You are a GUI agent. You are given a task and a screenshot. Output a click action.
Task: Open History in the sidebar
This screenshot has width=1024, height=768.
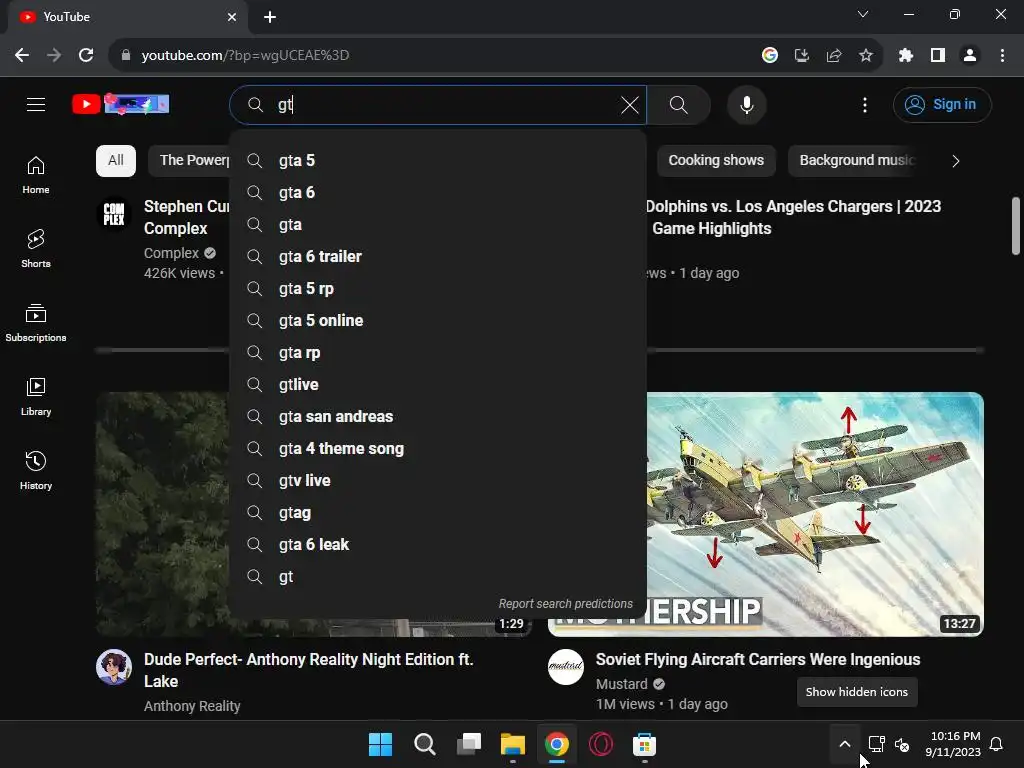point(36,470)
